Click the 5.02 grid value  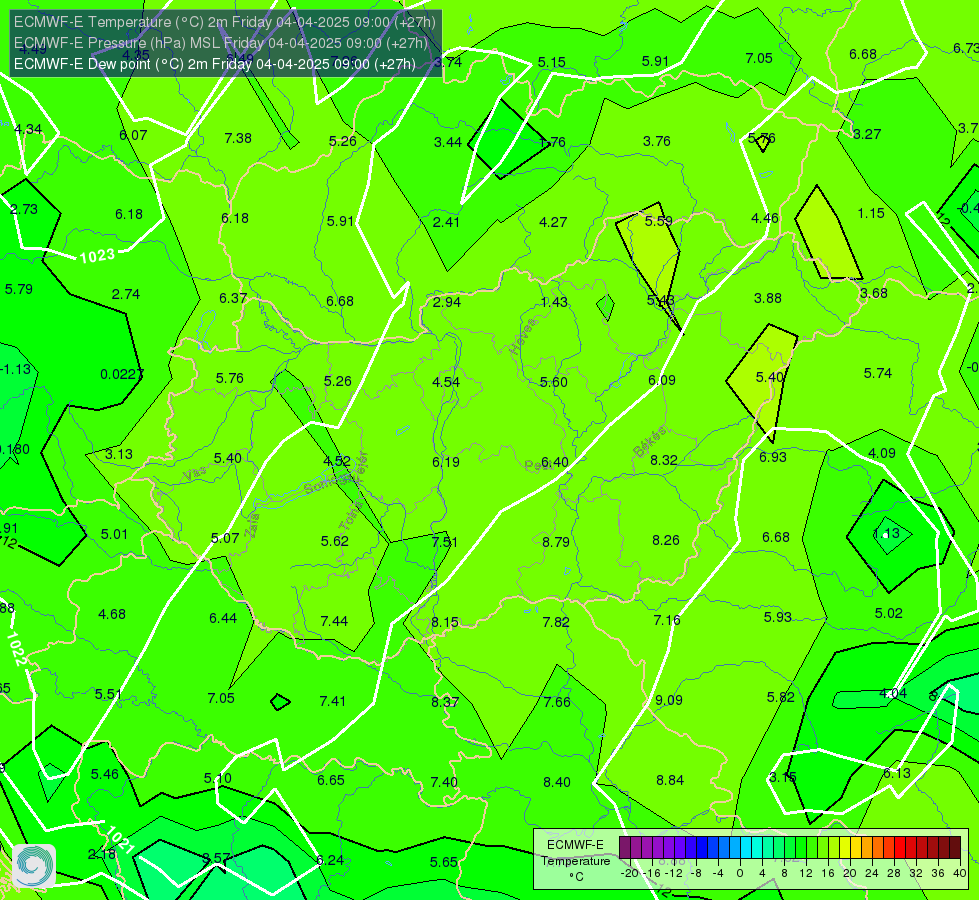click(888, 613)
